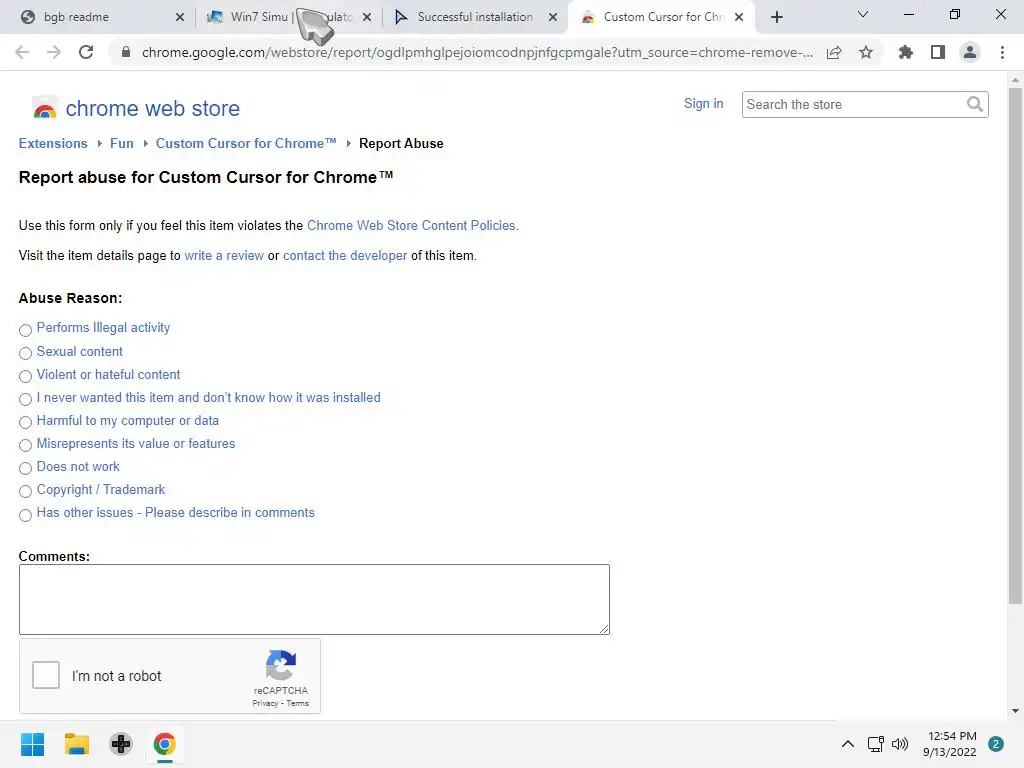Click inside the Comments text area
1024x768 pixels.
[314, 600]
